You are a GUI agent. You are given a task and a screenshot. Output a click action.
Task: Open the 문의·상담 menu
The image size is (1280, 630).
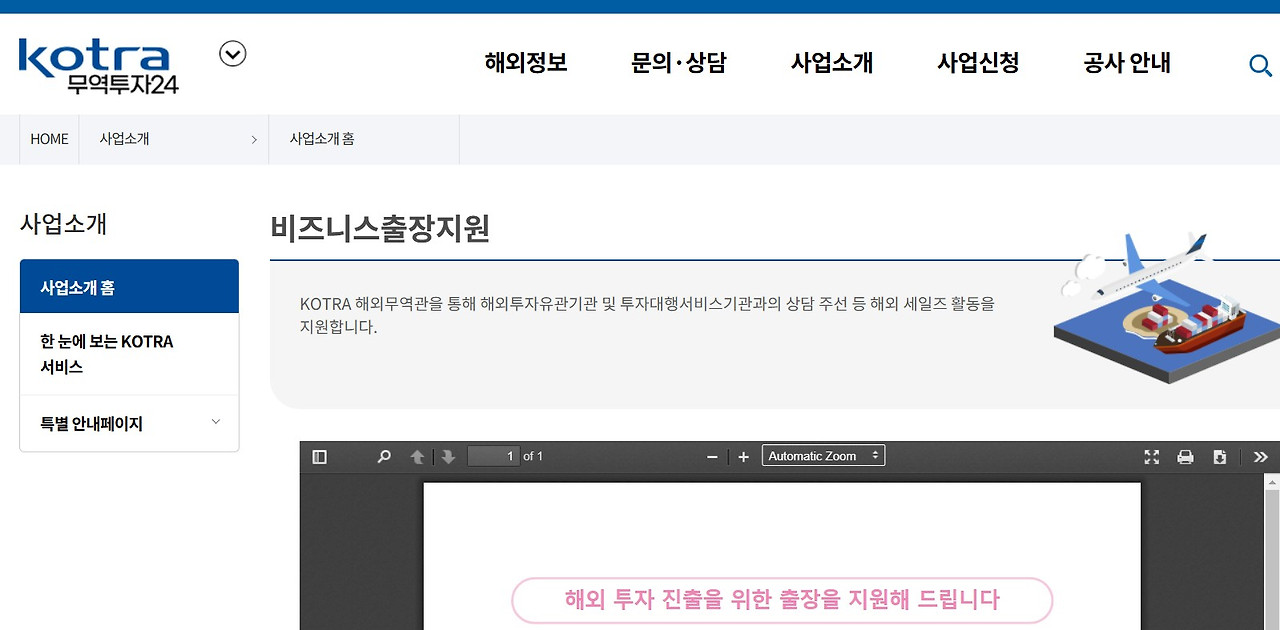point(679,63)
